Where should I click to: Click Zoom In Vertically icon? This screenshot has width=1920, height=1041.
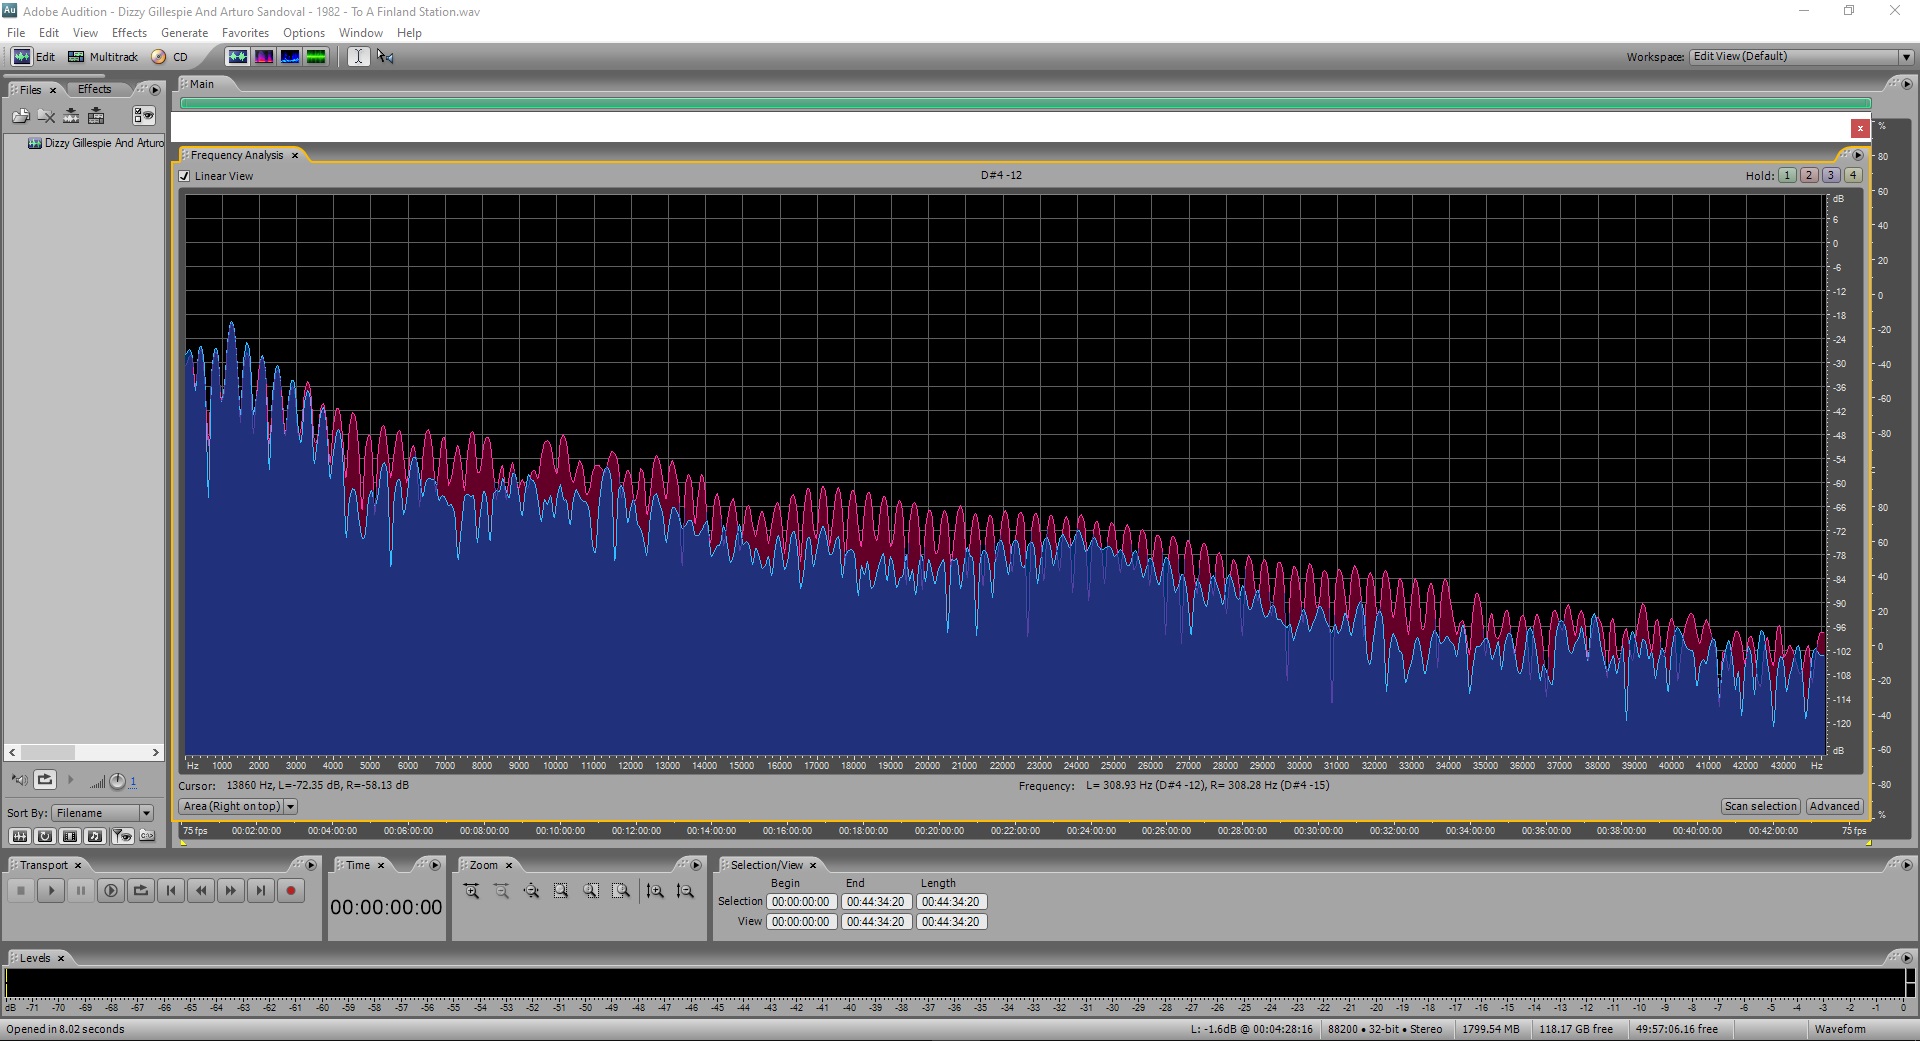pyautogui.click(x=655, y=890)
